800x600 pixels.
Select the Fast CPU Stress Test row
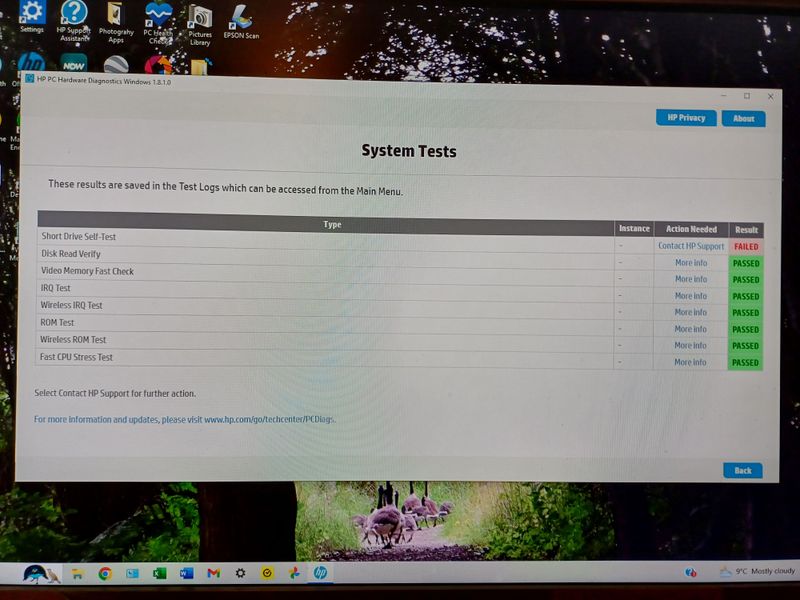pyautogui.click(x=400, y=360)
